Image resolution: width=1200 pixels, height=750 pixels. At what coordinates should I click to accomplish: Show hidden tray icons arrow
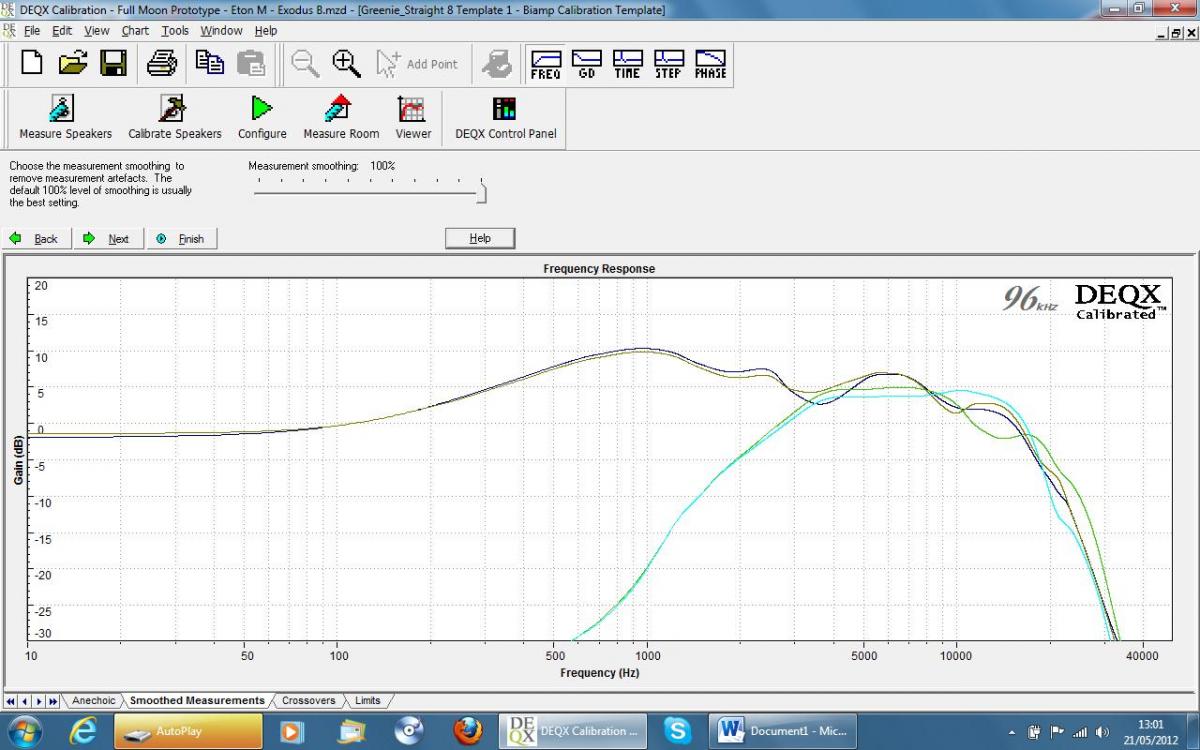[1012, 732]
